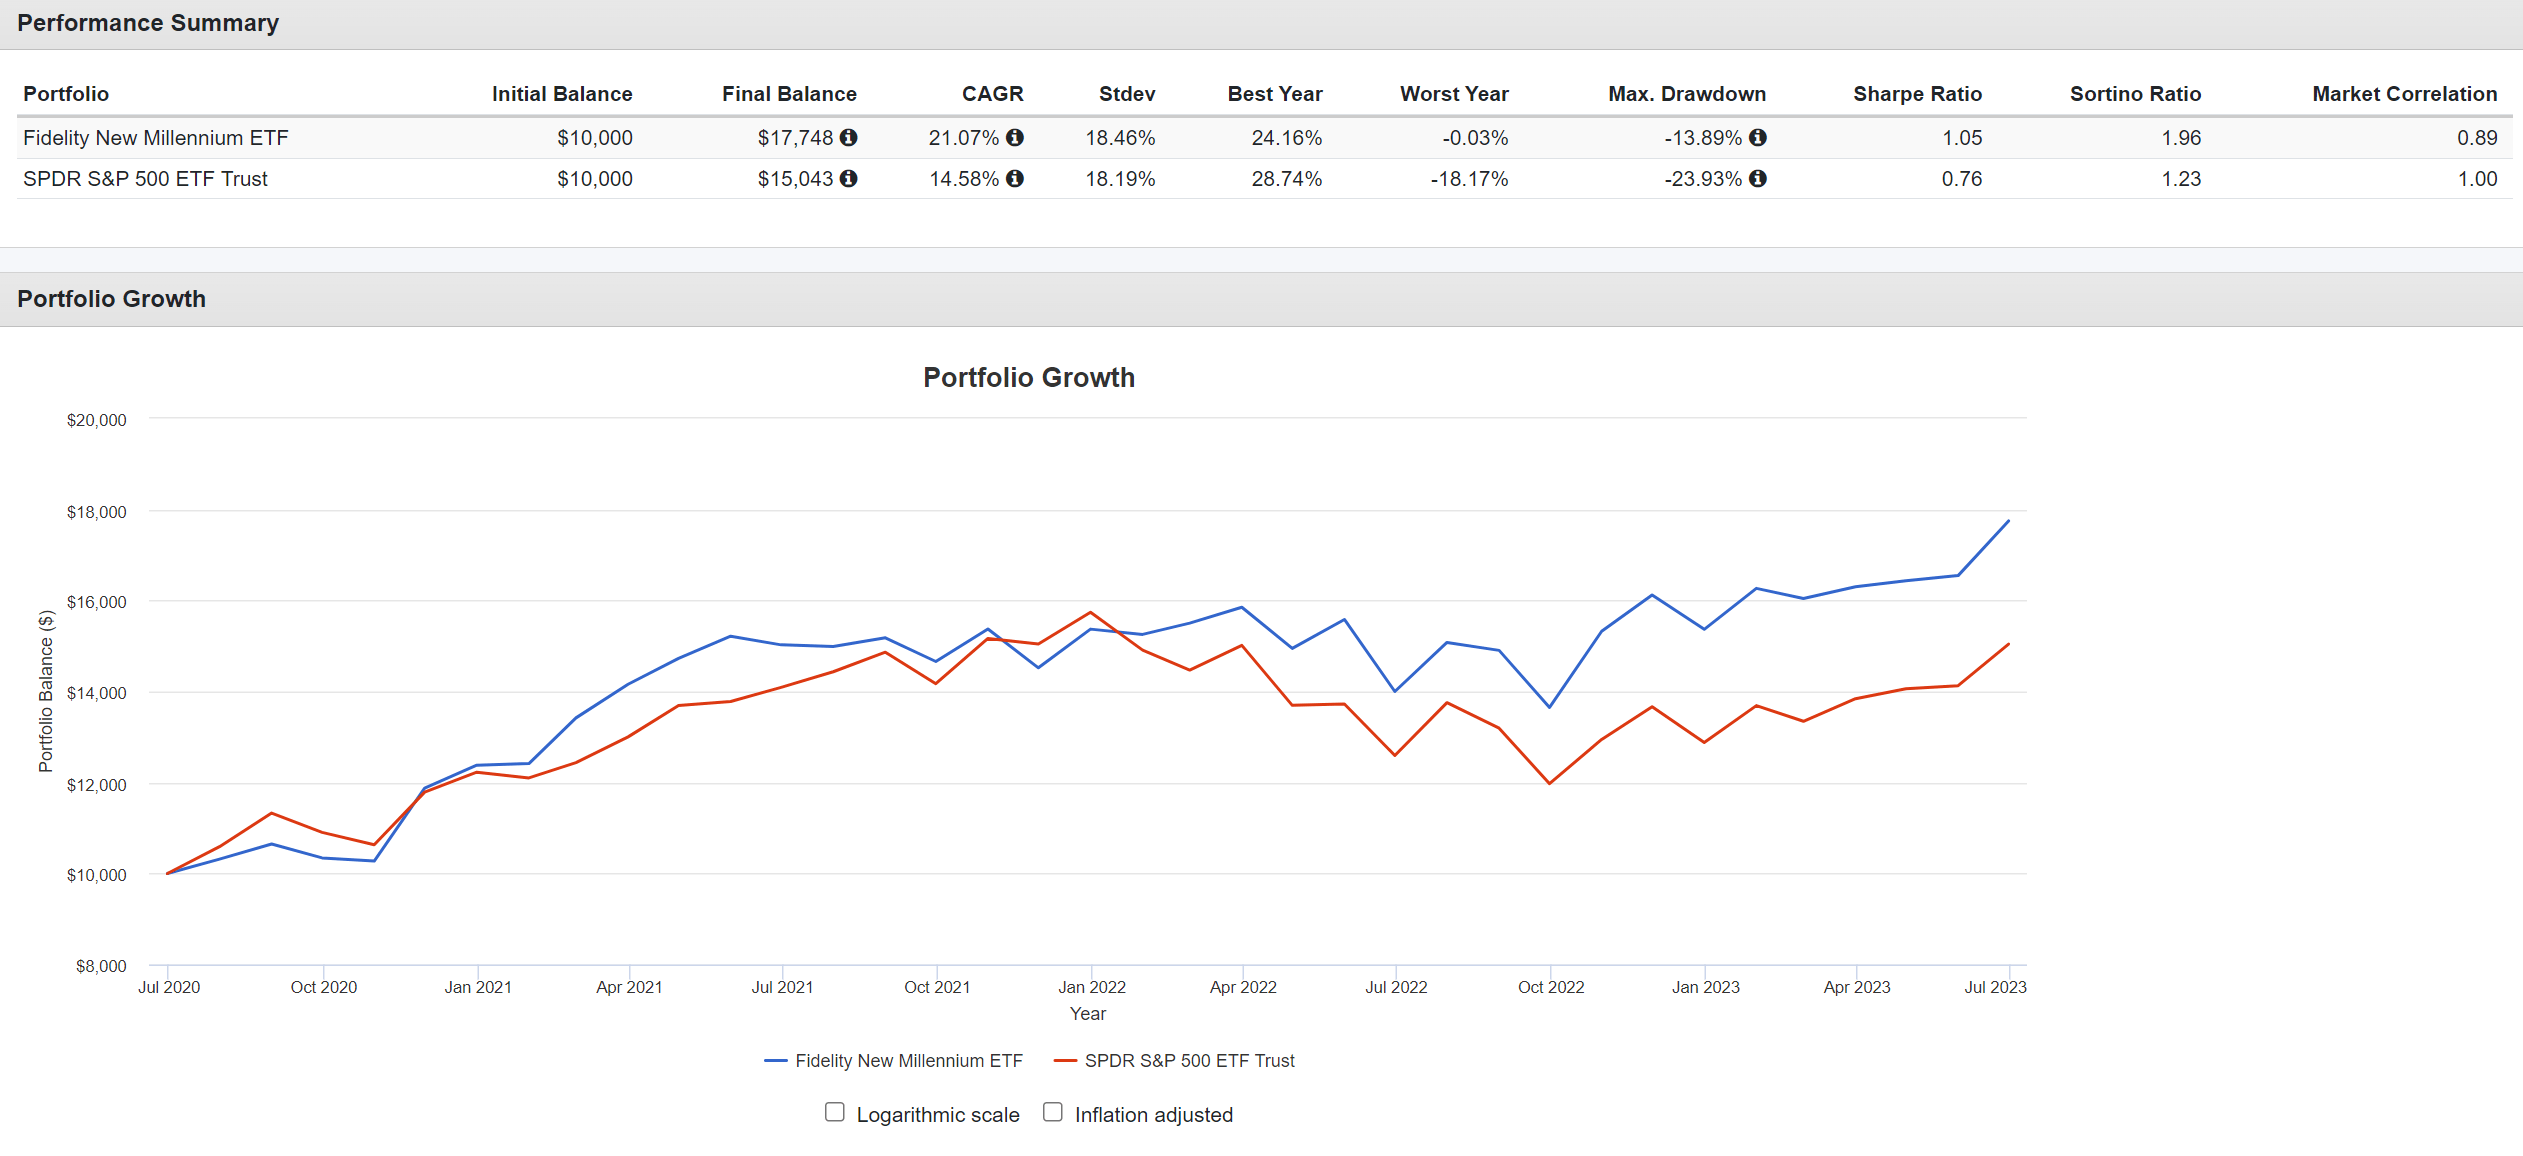
Task: Click the 1.00 market correlation value
Action: pos(2477,179)
